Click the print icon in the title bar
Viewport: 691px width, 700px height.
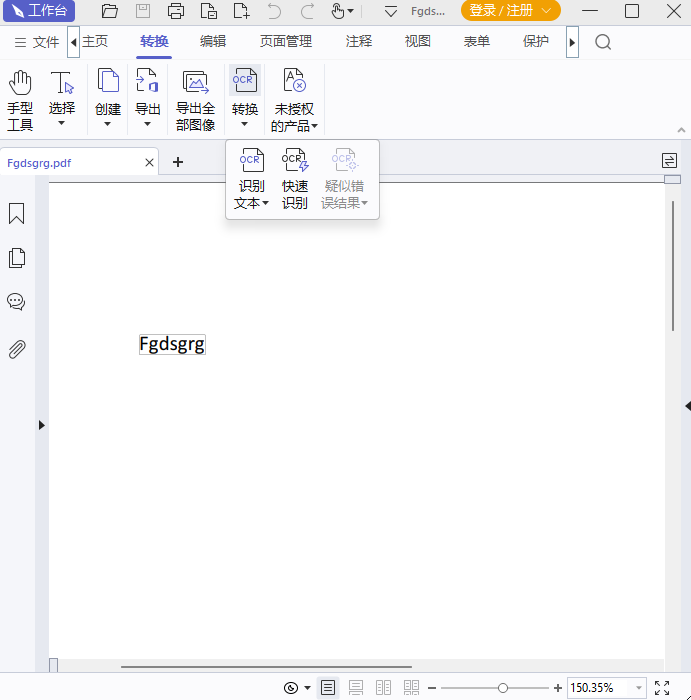pyautogui.click(x=176, y=12)
